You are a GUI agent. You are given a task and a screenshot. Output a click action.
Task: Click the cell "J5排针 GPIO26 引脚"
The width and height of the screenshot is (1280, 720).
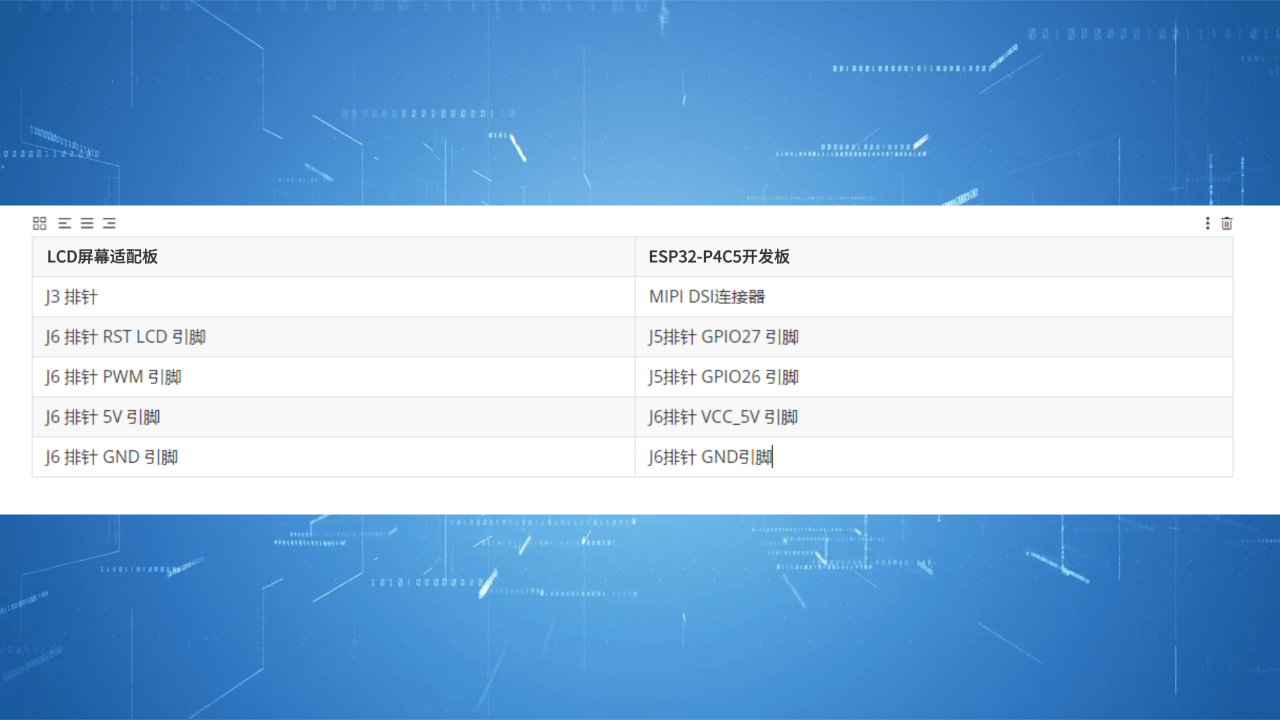[x=934, y=377]
